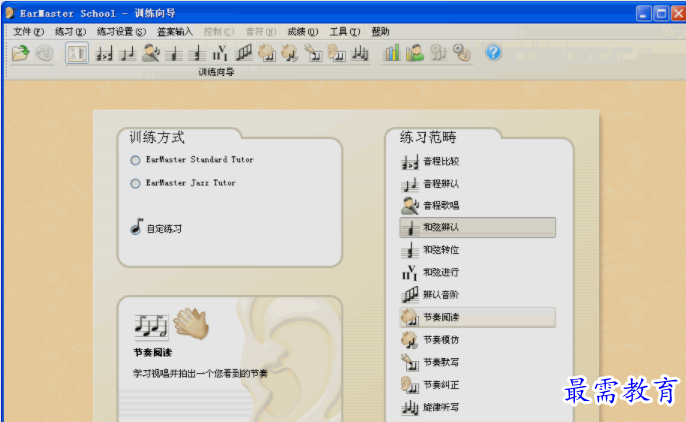This screenshot has height=422, width=686.
Task: Click the interval identification toolbar icon
Action: coord(127,53)
